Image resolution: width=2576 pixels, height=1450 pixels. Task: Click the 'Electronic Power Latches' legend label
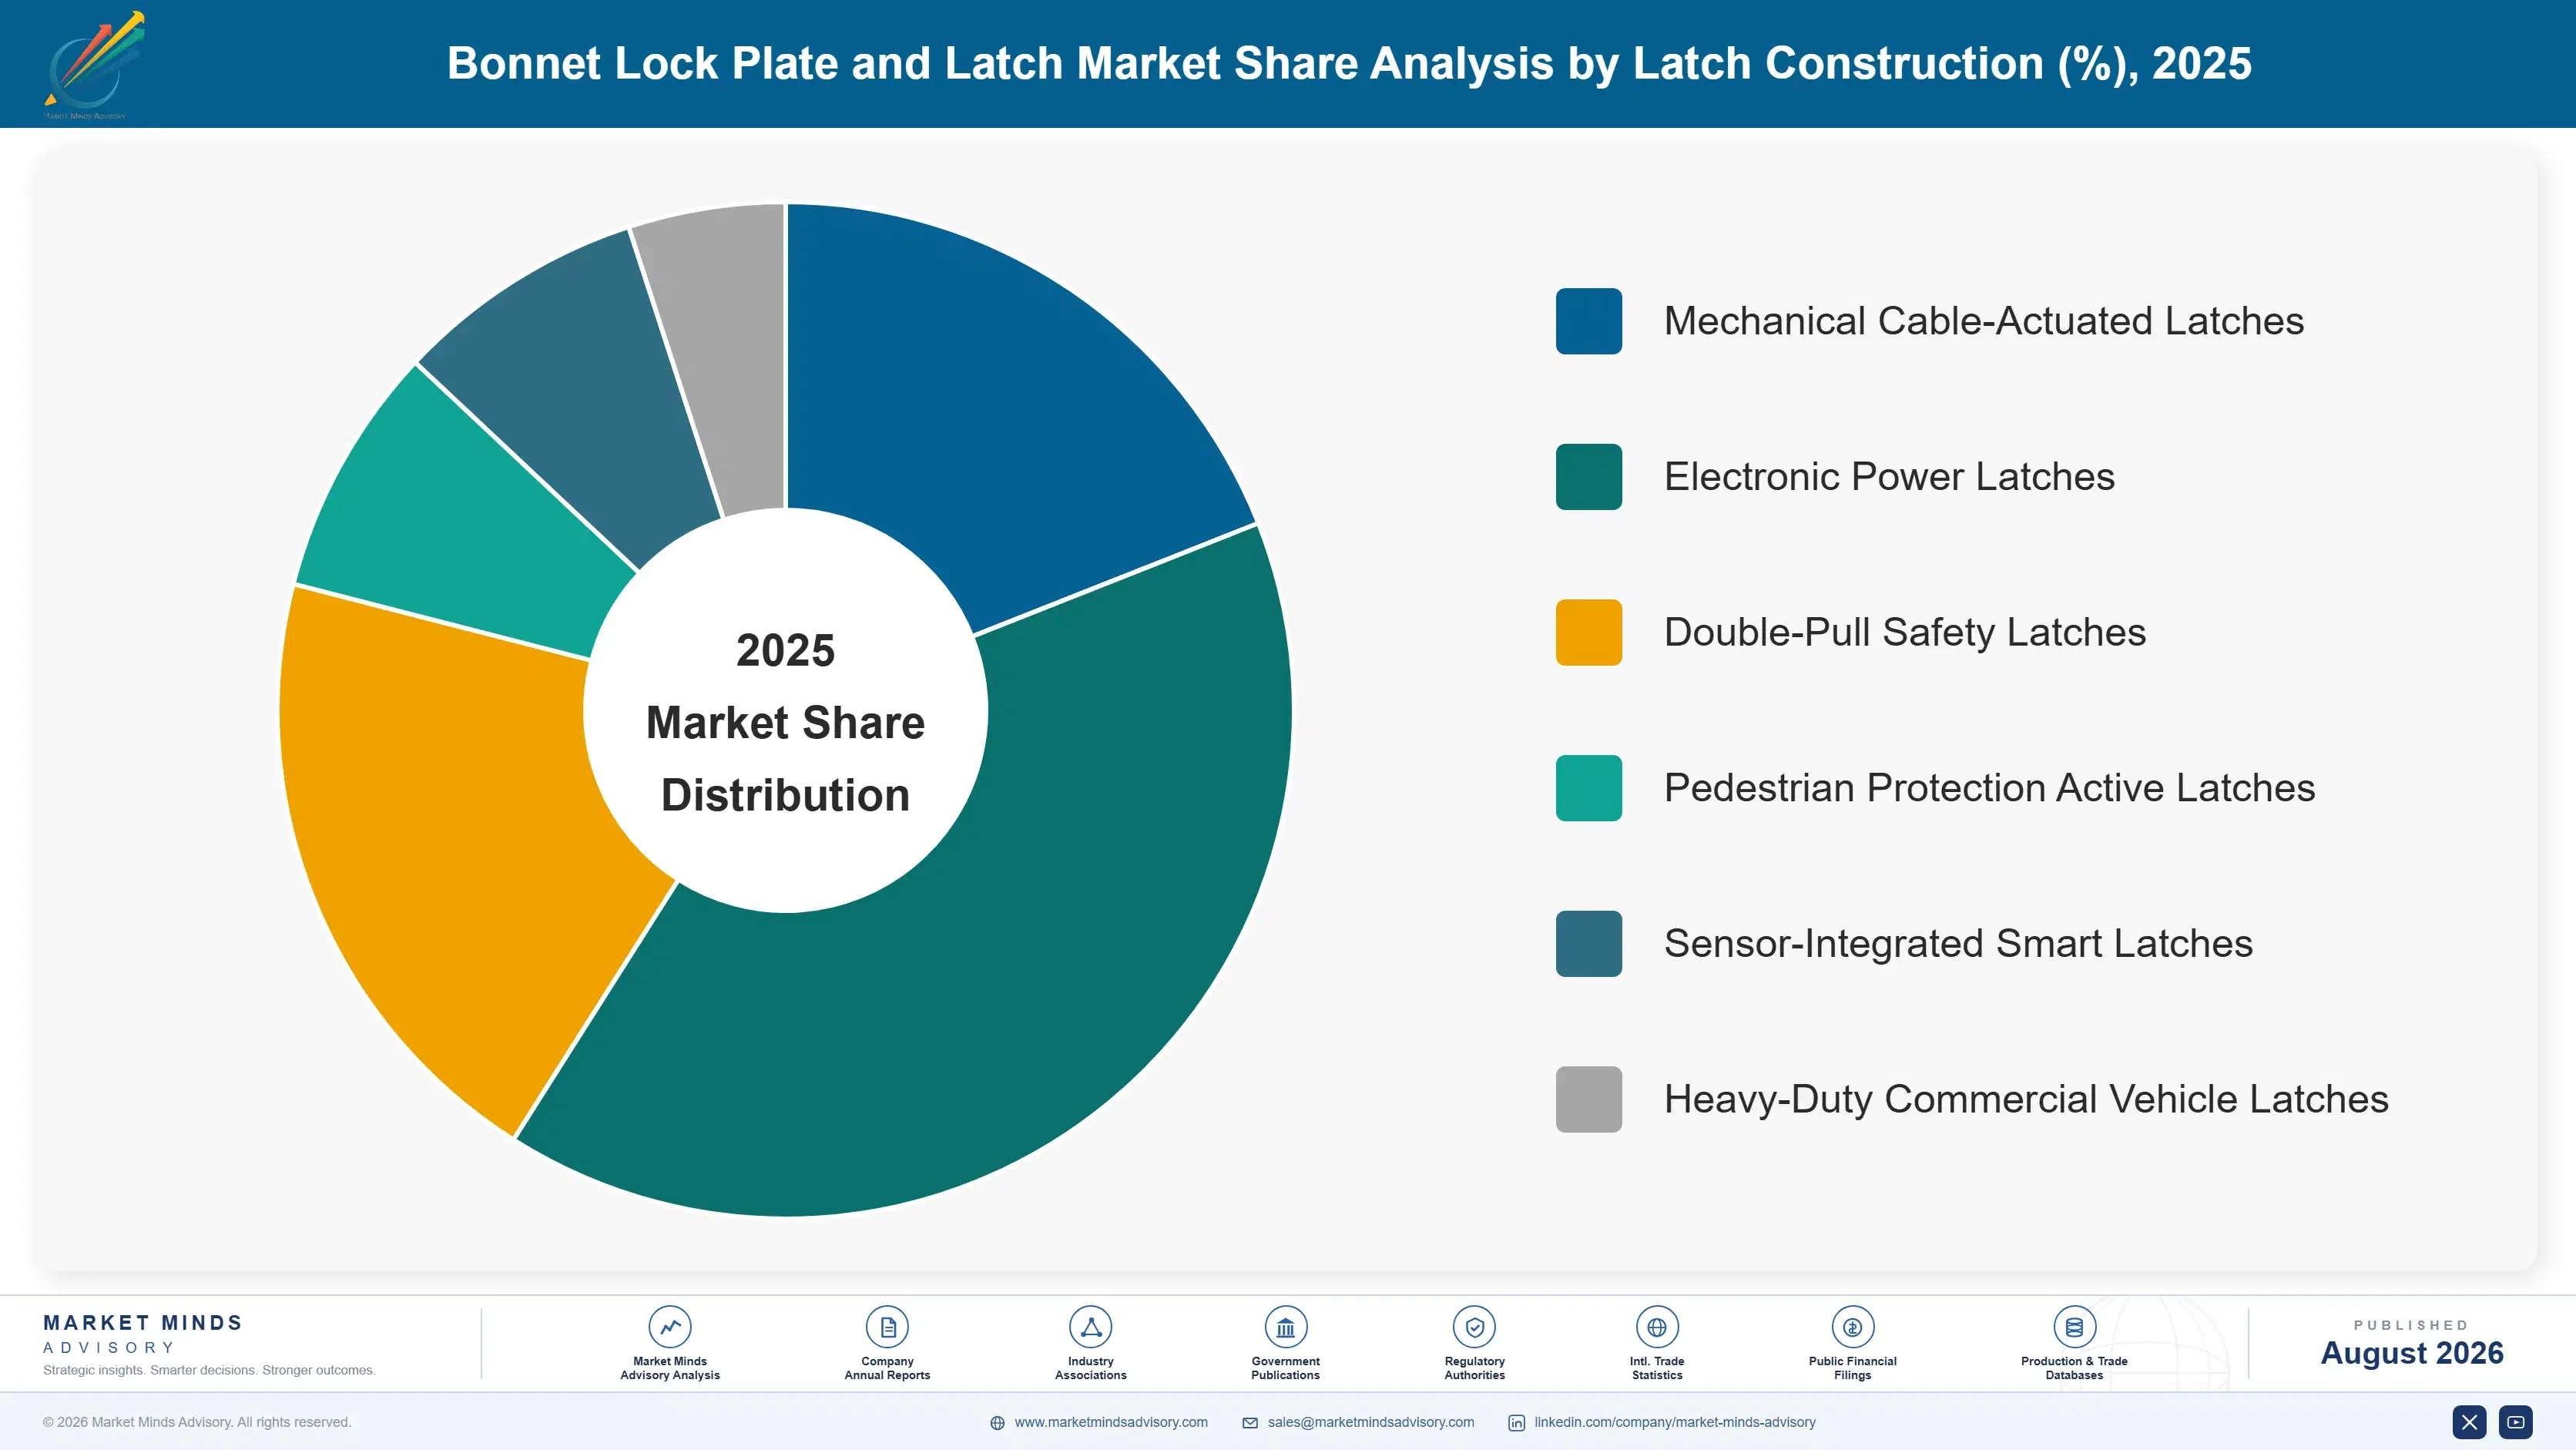(1889, 477)
